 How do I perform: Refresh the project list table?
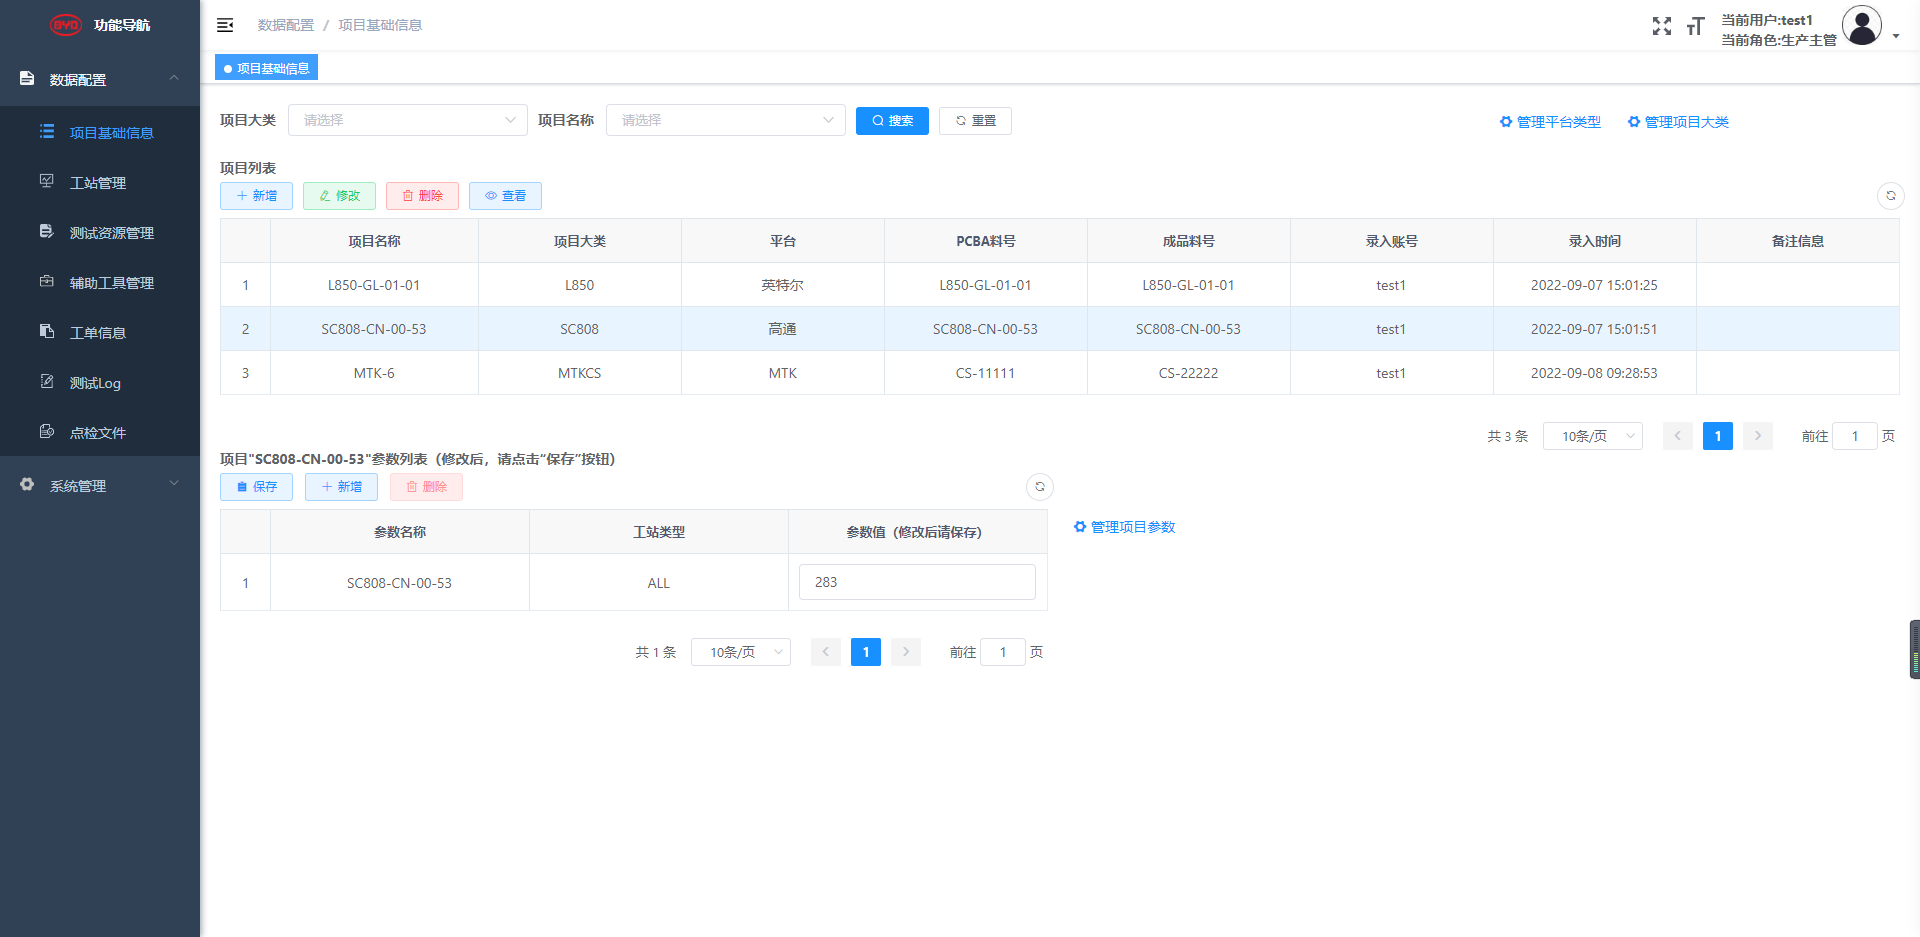click(x=1890, y=196)
